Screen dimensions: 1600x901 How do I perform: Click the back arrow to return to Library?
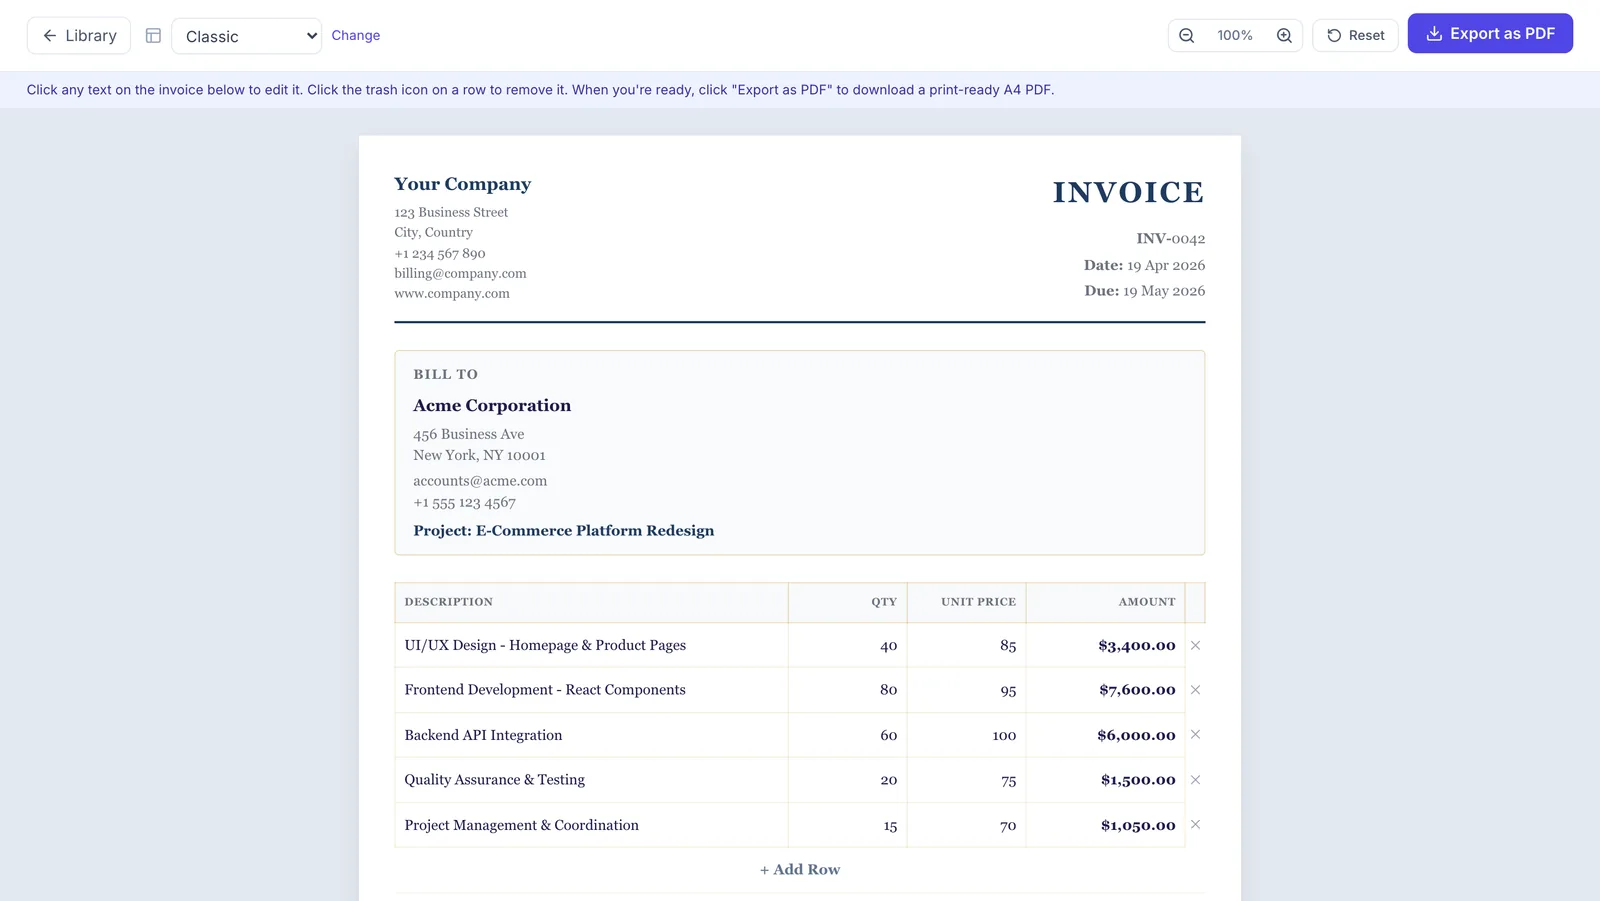pos(50,35)
